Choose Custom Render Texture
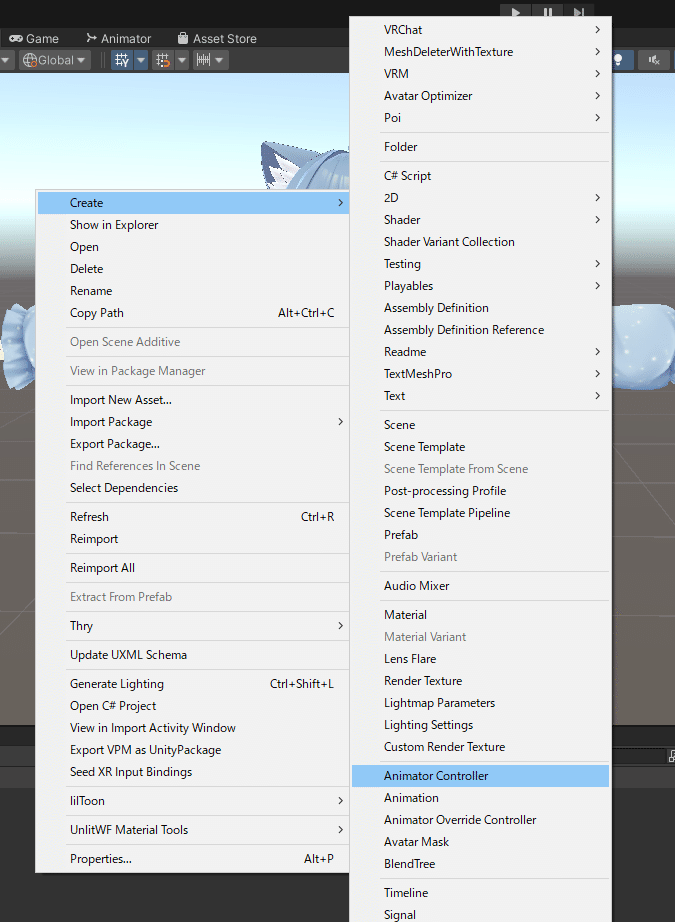 point(480,747)
